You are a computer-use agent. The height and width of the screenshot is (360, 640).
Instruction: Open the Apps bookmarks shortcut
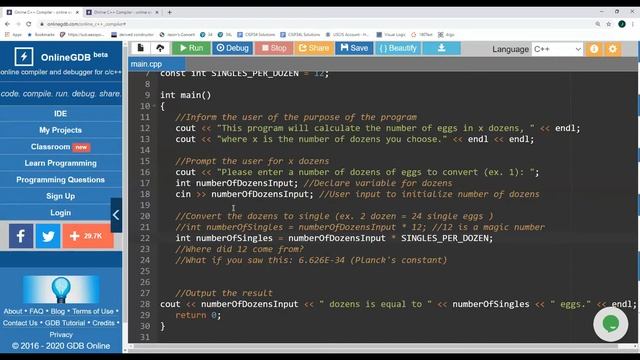point(13,35)
